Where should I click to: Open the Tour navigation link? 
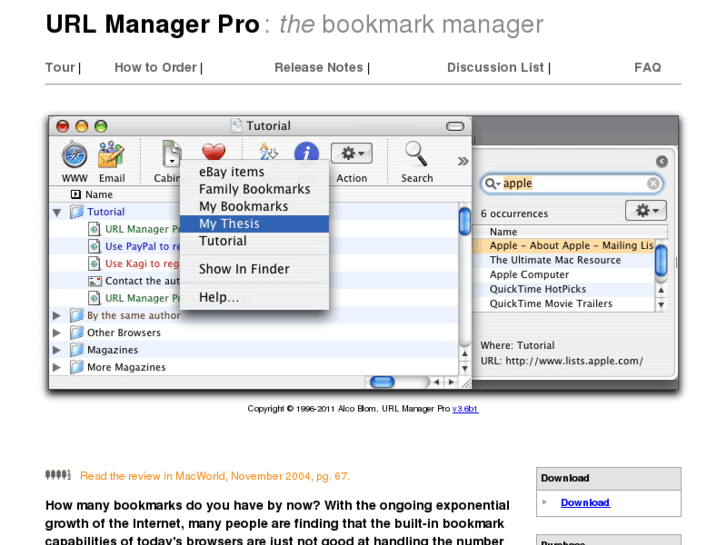tap(60, 68)
